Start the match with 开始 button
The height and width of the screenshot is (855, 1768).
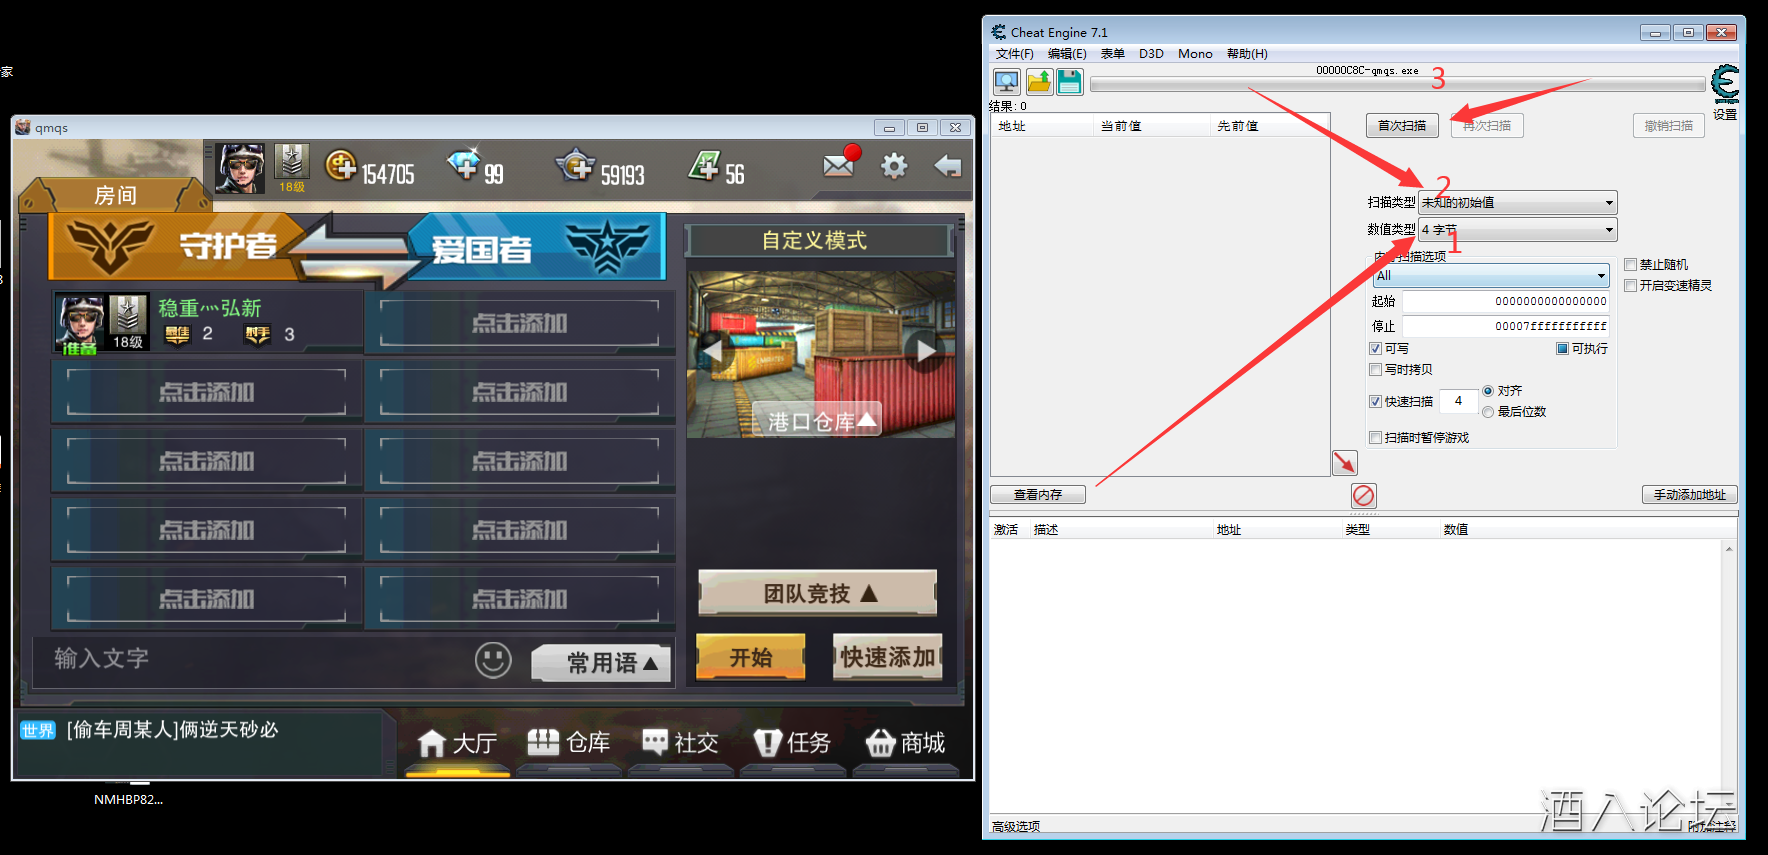pos(751,657)
